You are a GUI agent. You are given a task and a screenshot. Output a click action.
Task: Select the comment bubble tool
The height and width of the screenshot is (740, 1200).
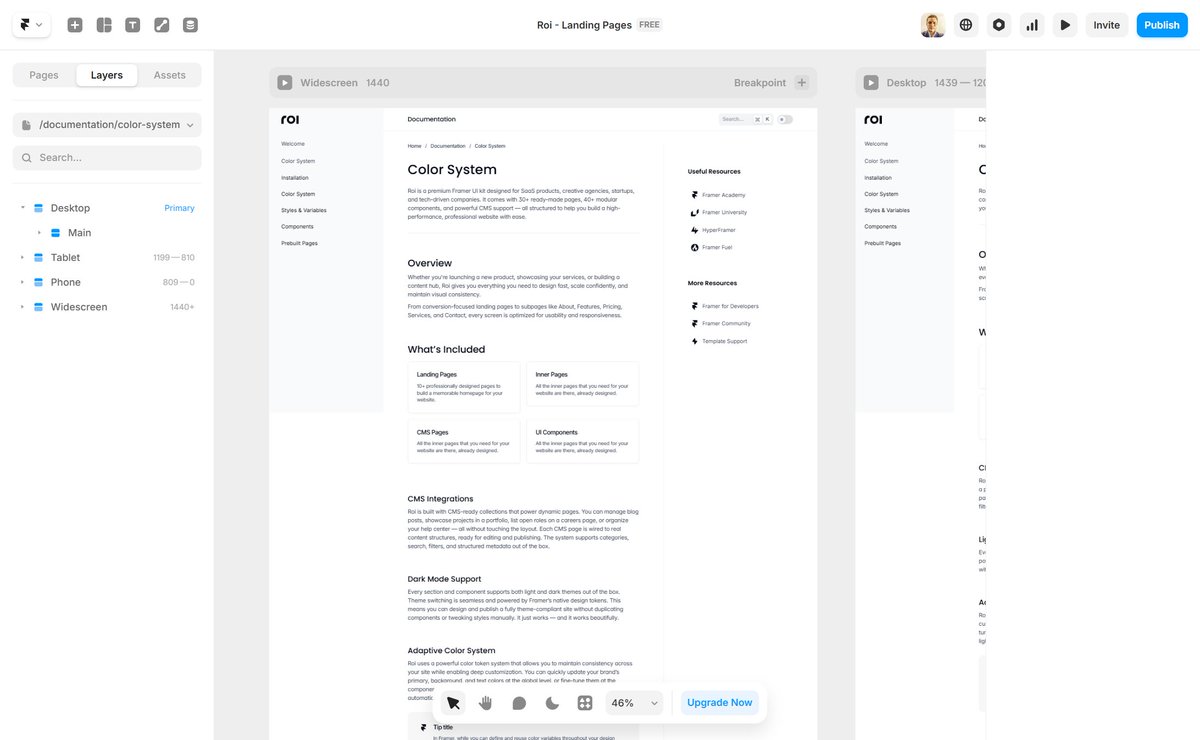519,703
